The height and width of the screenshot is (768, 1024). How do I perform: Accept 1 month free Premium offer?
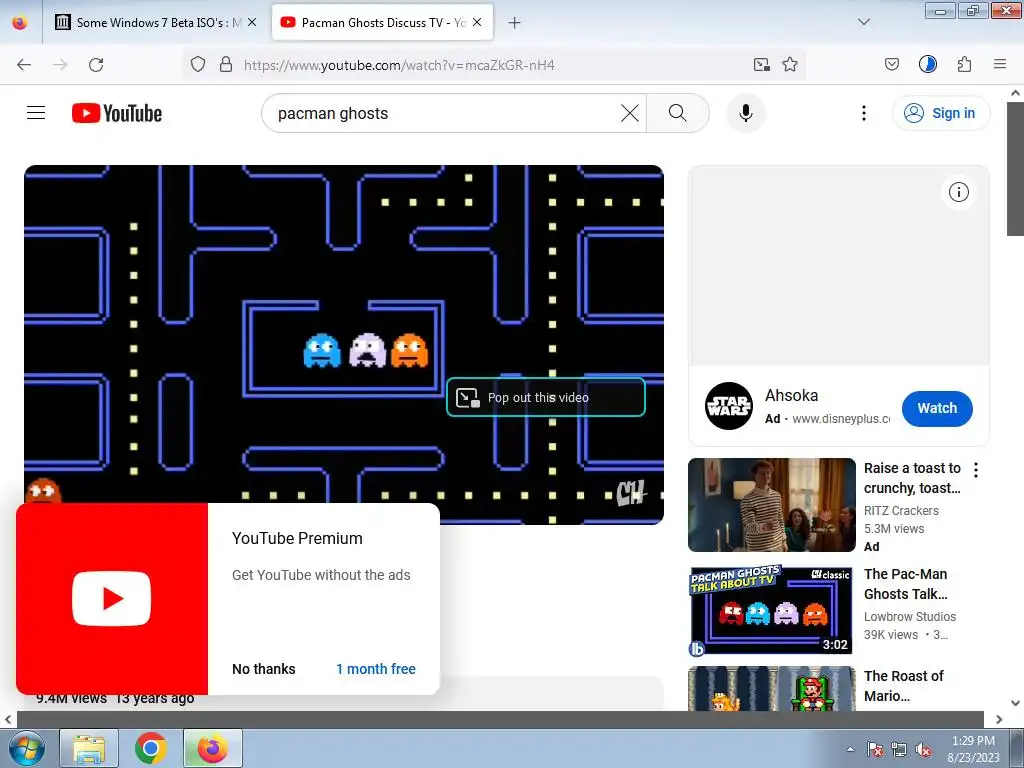(376, 669)
